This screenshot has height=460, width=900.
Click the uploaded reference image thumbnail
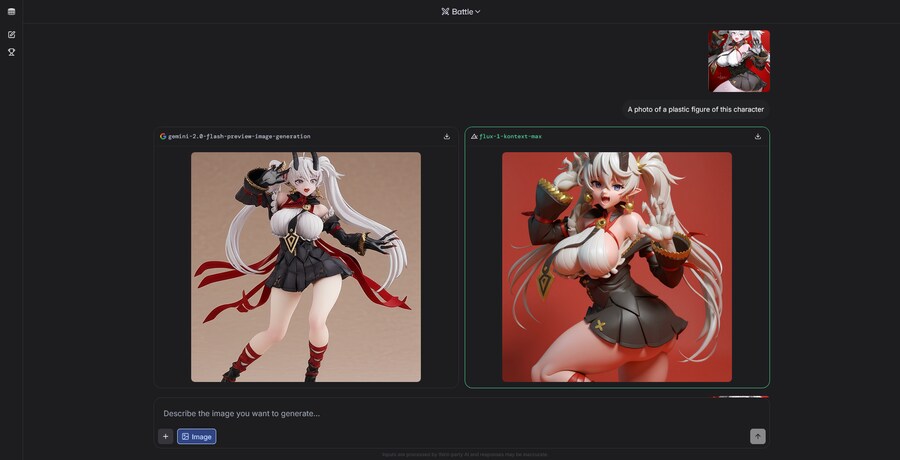tap(739, 61)
